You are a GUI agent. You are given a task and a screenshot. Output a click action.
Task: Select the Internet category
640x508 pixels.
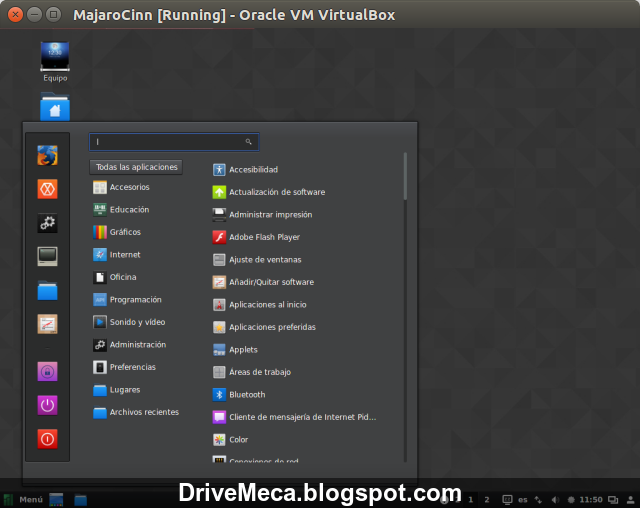click(x=116, y=255)
